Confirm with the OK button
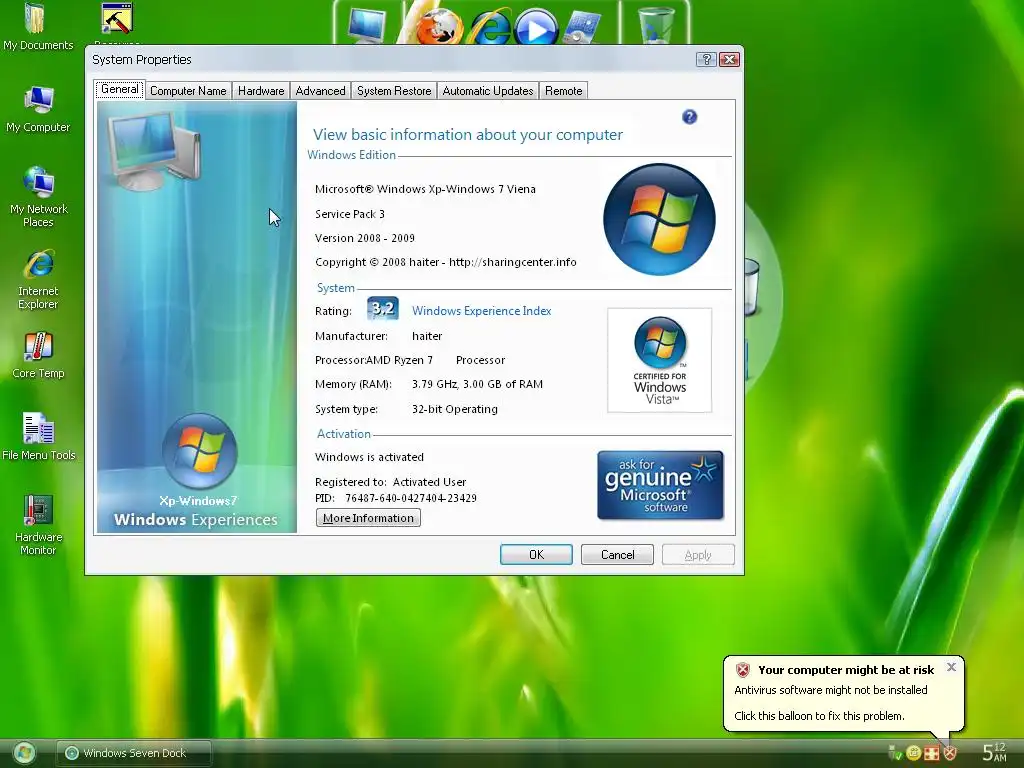Screen dimensions: 1024x768 click(536, 554)
